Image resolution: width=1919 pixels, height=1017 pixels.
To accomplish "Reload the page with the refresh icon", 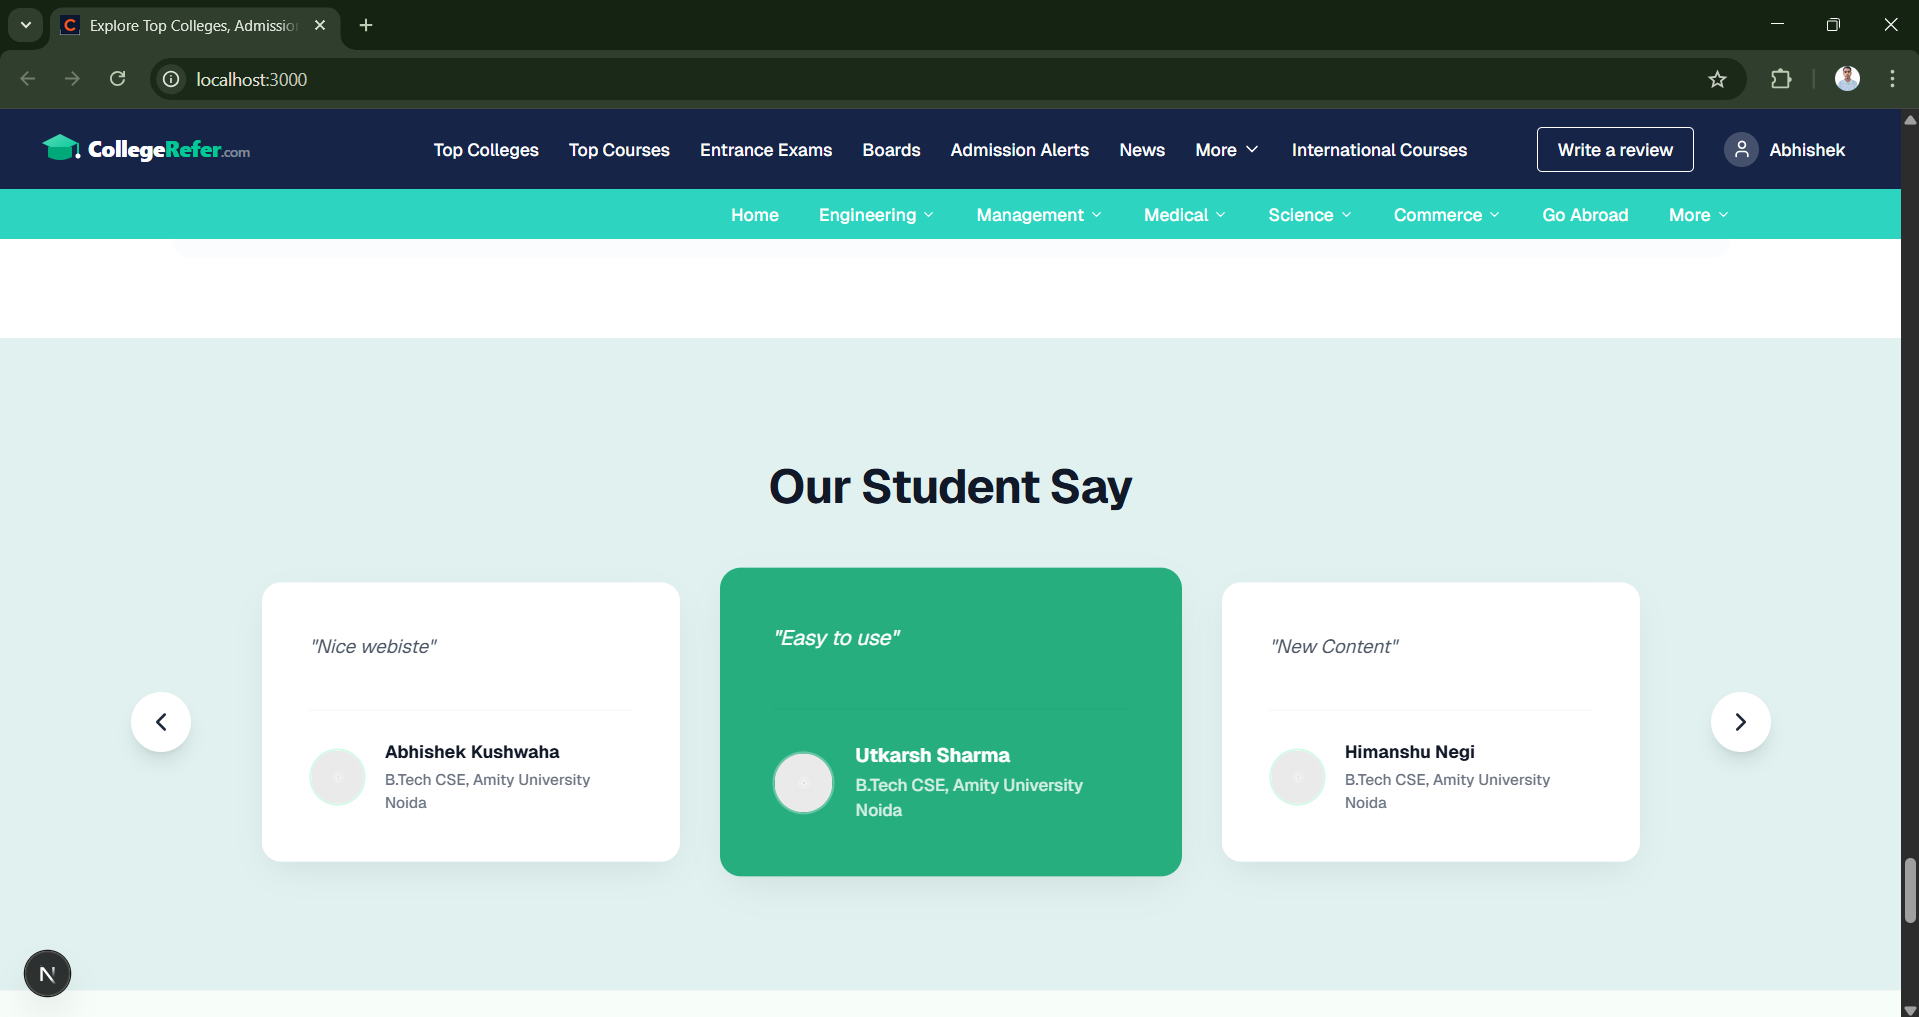I will [x=118, y=79].
